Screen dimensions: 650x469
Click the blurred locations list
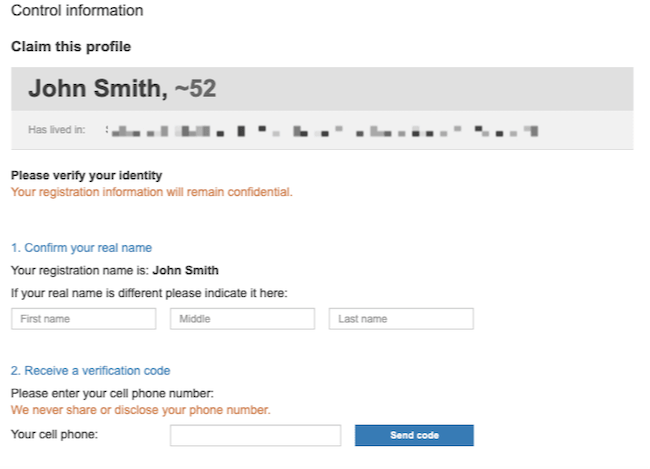tap(322, 131)
